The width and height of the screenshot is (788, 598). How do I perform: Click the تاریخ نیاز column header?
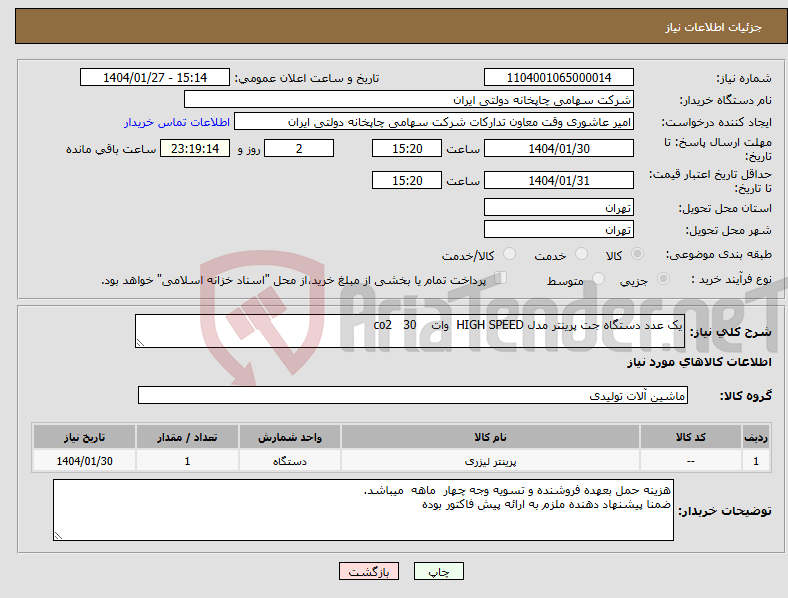coord(84,437)
